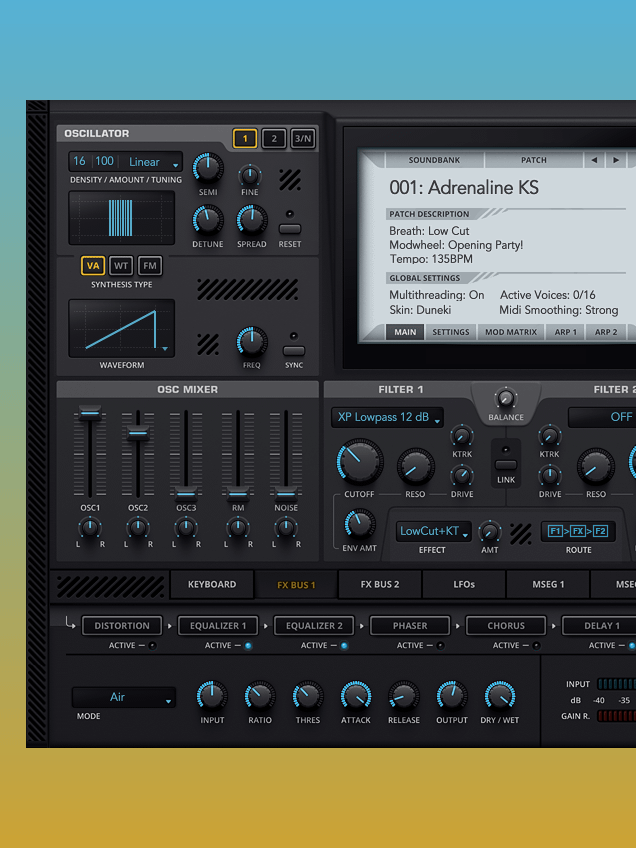Screen dimensions: 636x848
Task: Click the compressor RATIO knob
Action: (x=259, y=696)
